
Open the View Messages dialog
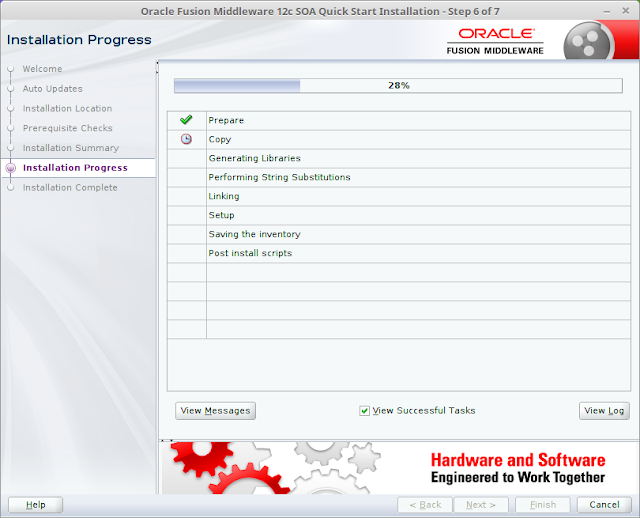(x=216, y=411)
